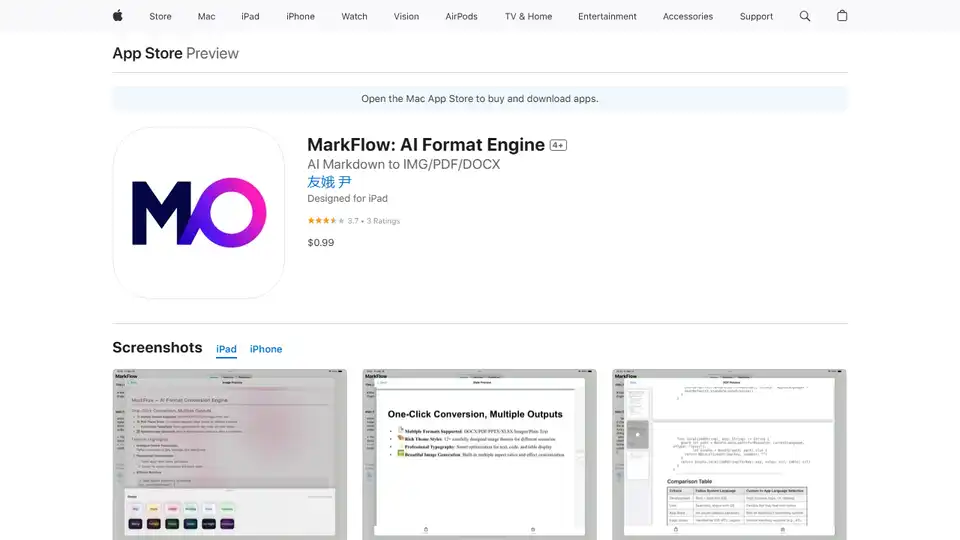Open the Entertainment menu

607,17
